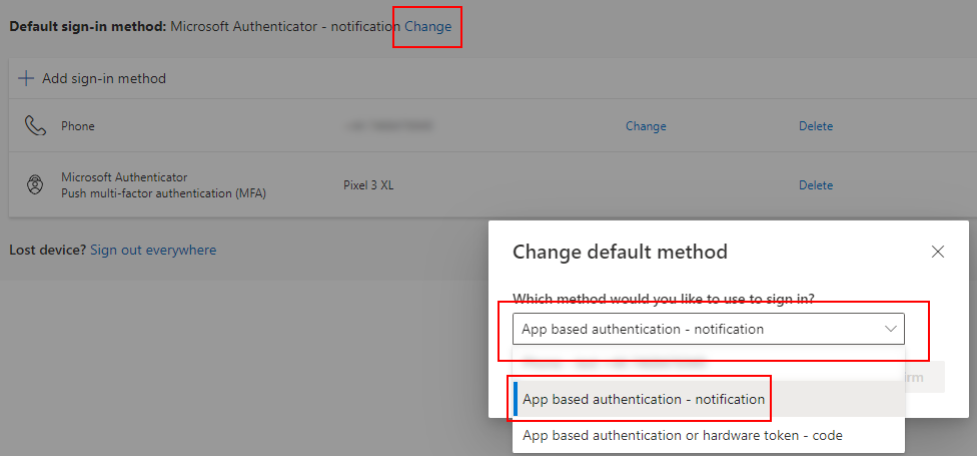Click the Pixel 3 XL device name
The image size is (977, 456).
pyautogui.click(x=369, y=185)
